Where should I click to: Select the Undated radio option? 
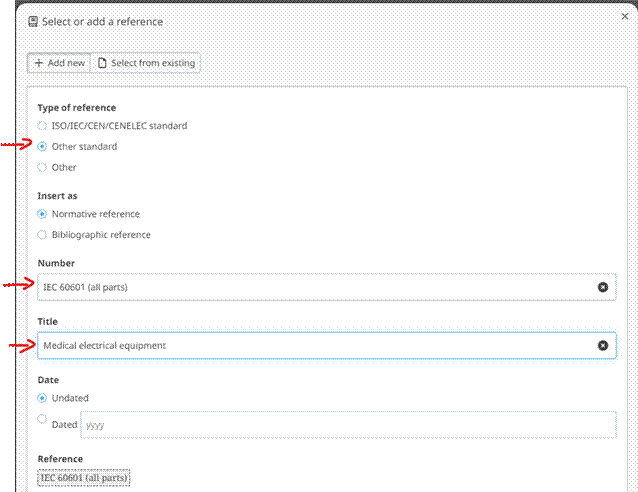click(42, 398)
